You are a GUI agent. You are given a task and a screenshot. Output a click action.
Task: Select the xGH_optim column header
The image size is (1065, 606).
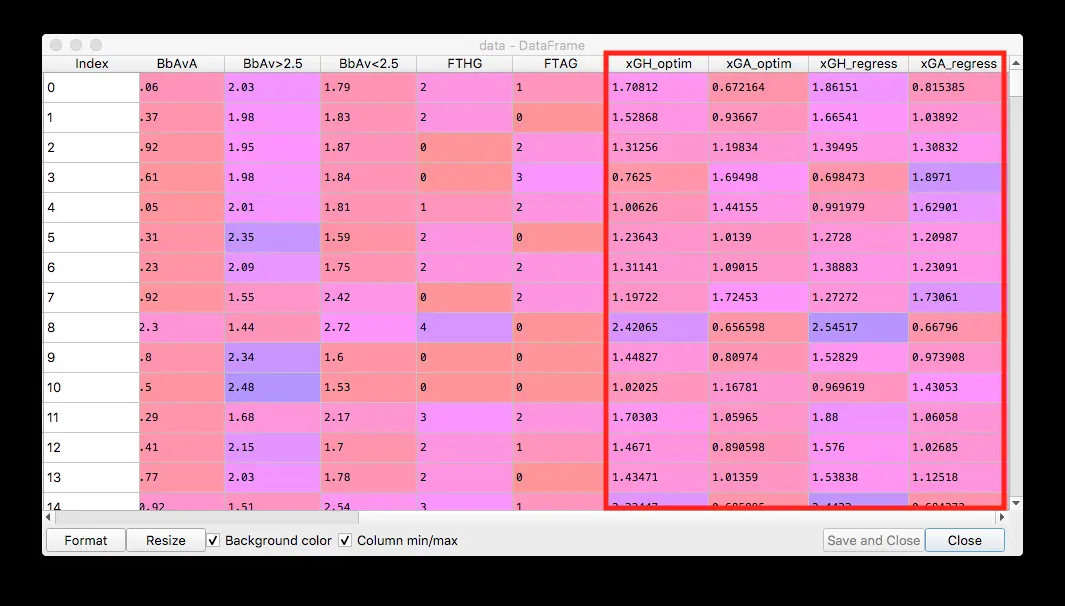(658, 64)
